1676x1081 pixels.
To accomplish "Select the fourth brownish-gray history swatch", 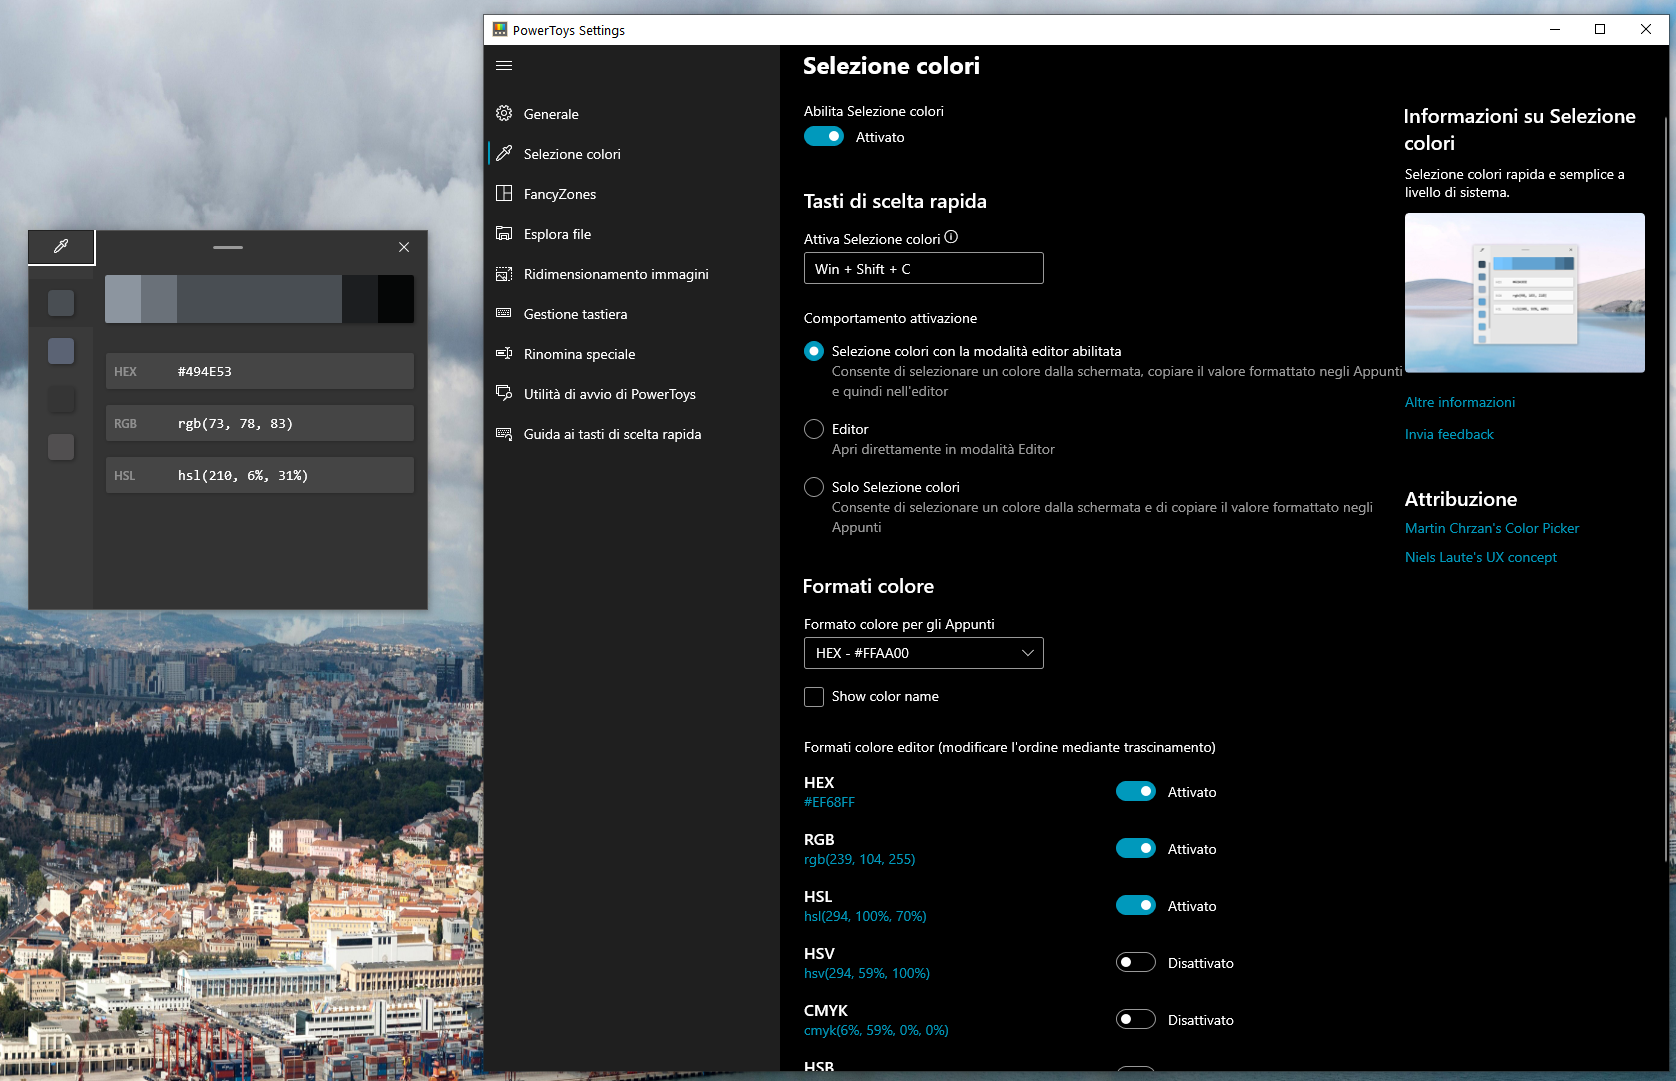I will coord(61,447).
